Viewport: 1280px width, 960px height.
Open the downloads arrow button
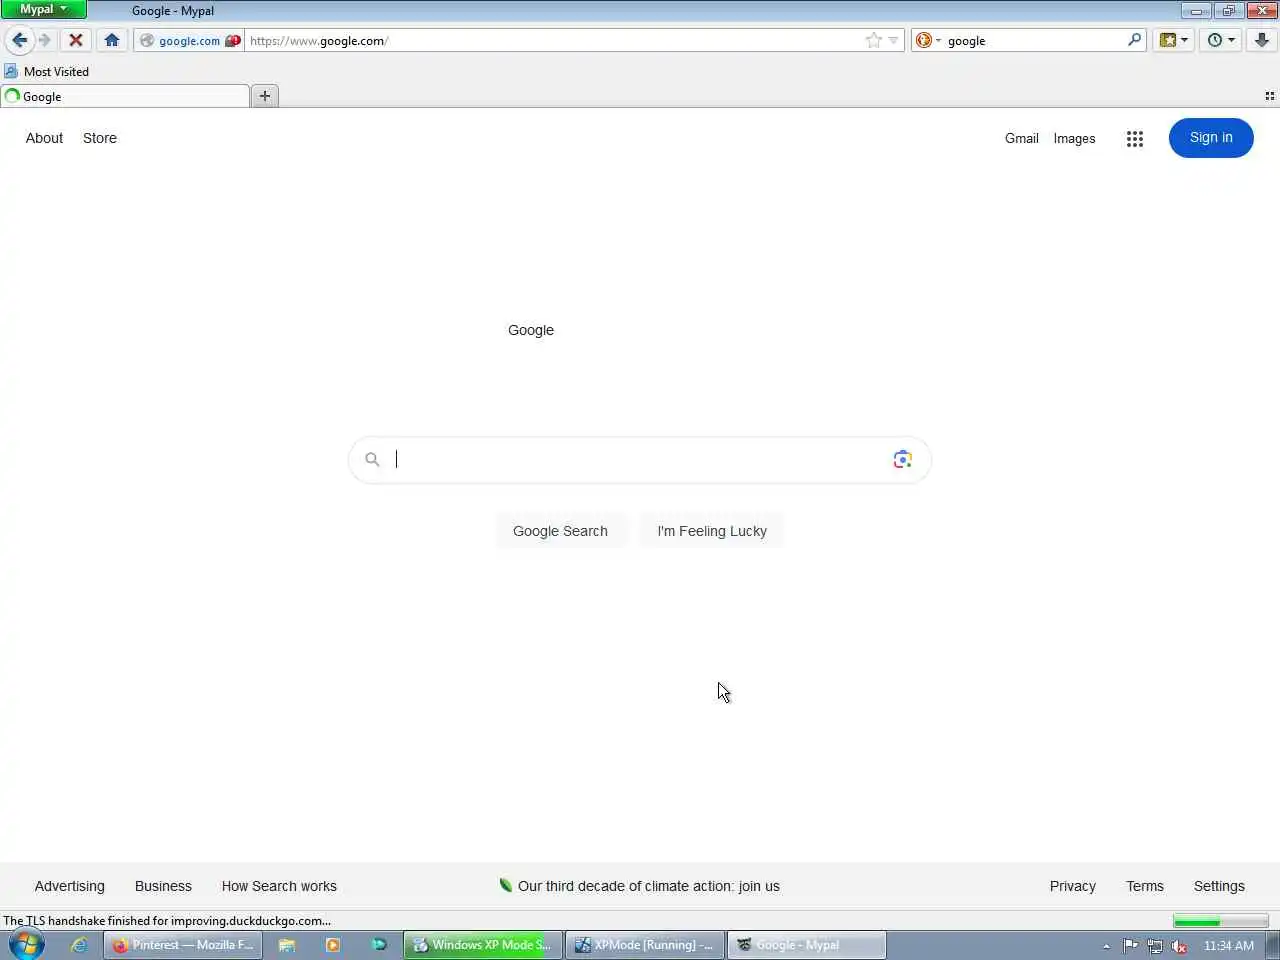1262,40
